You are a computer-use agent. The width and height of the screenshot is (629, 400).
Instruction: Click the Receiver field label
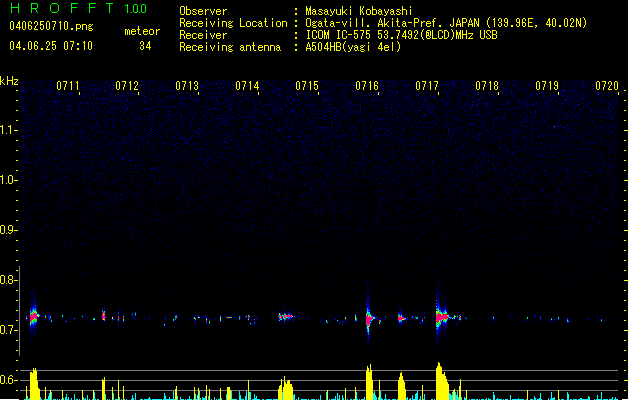(x=203, y=35)
